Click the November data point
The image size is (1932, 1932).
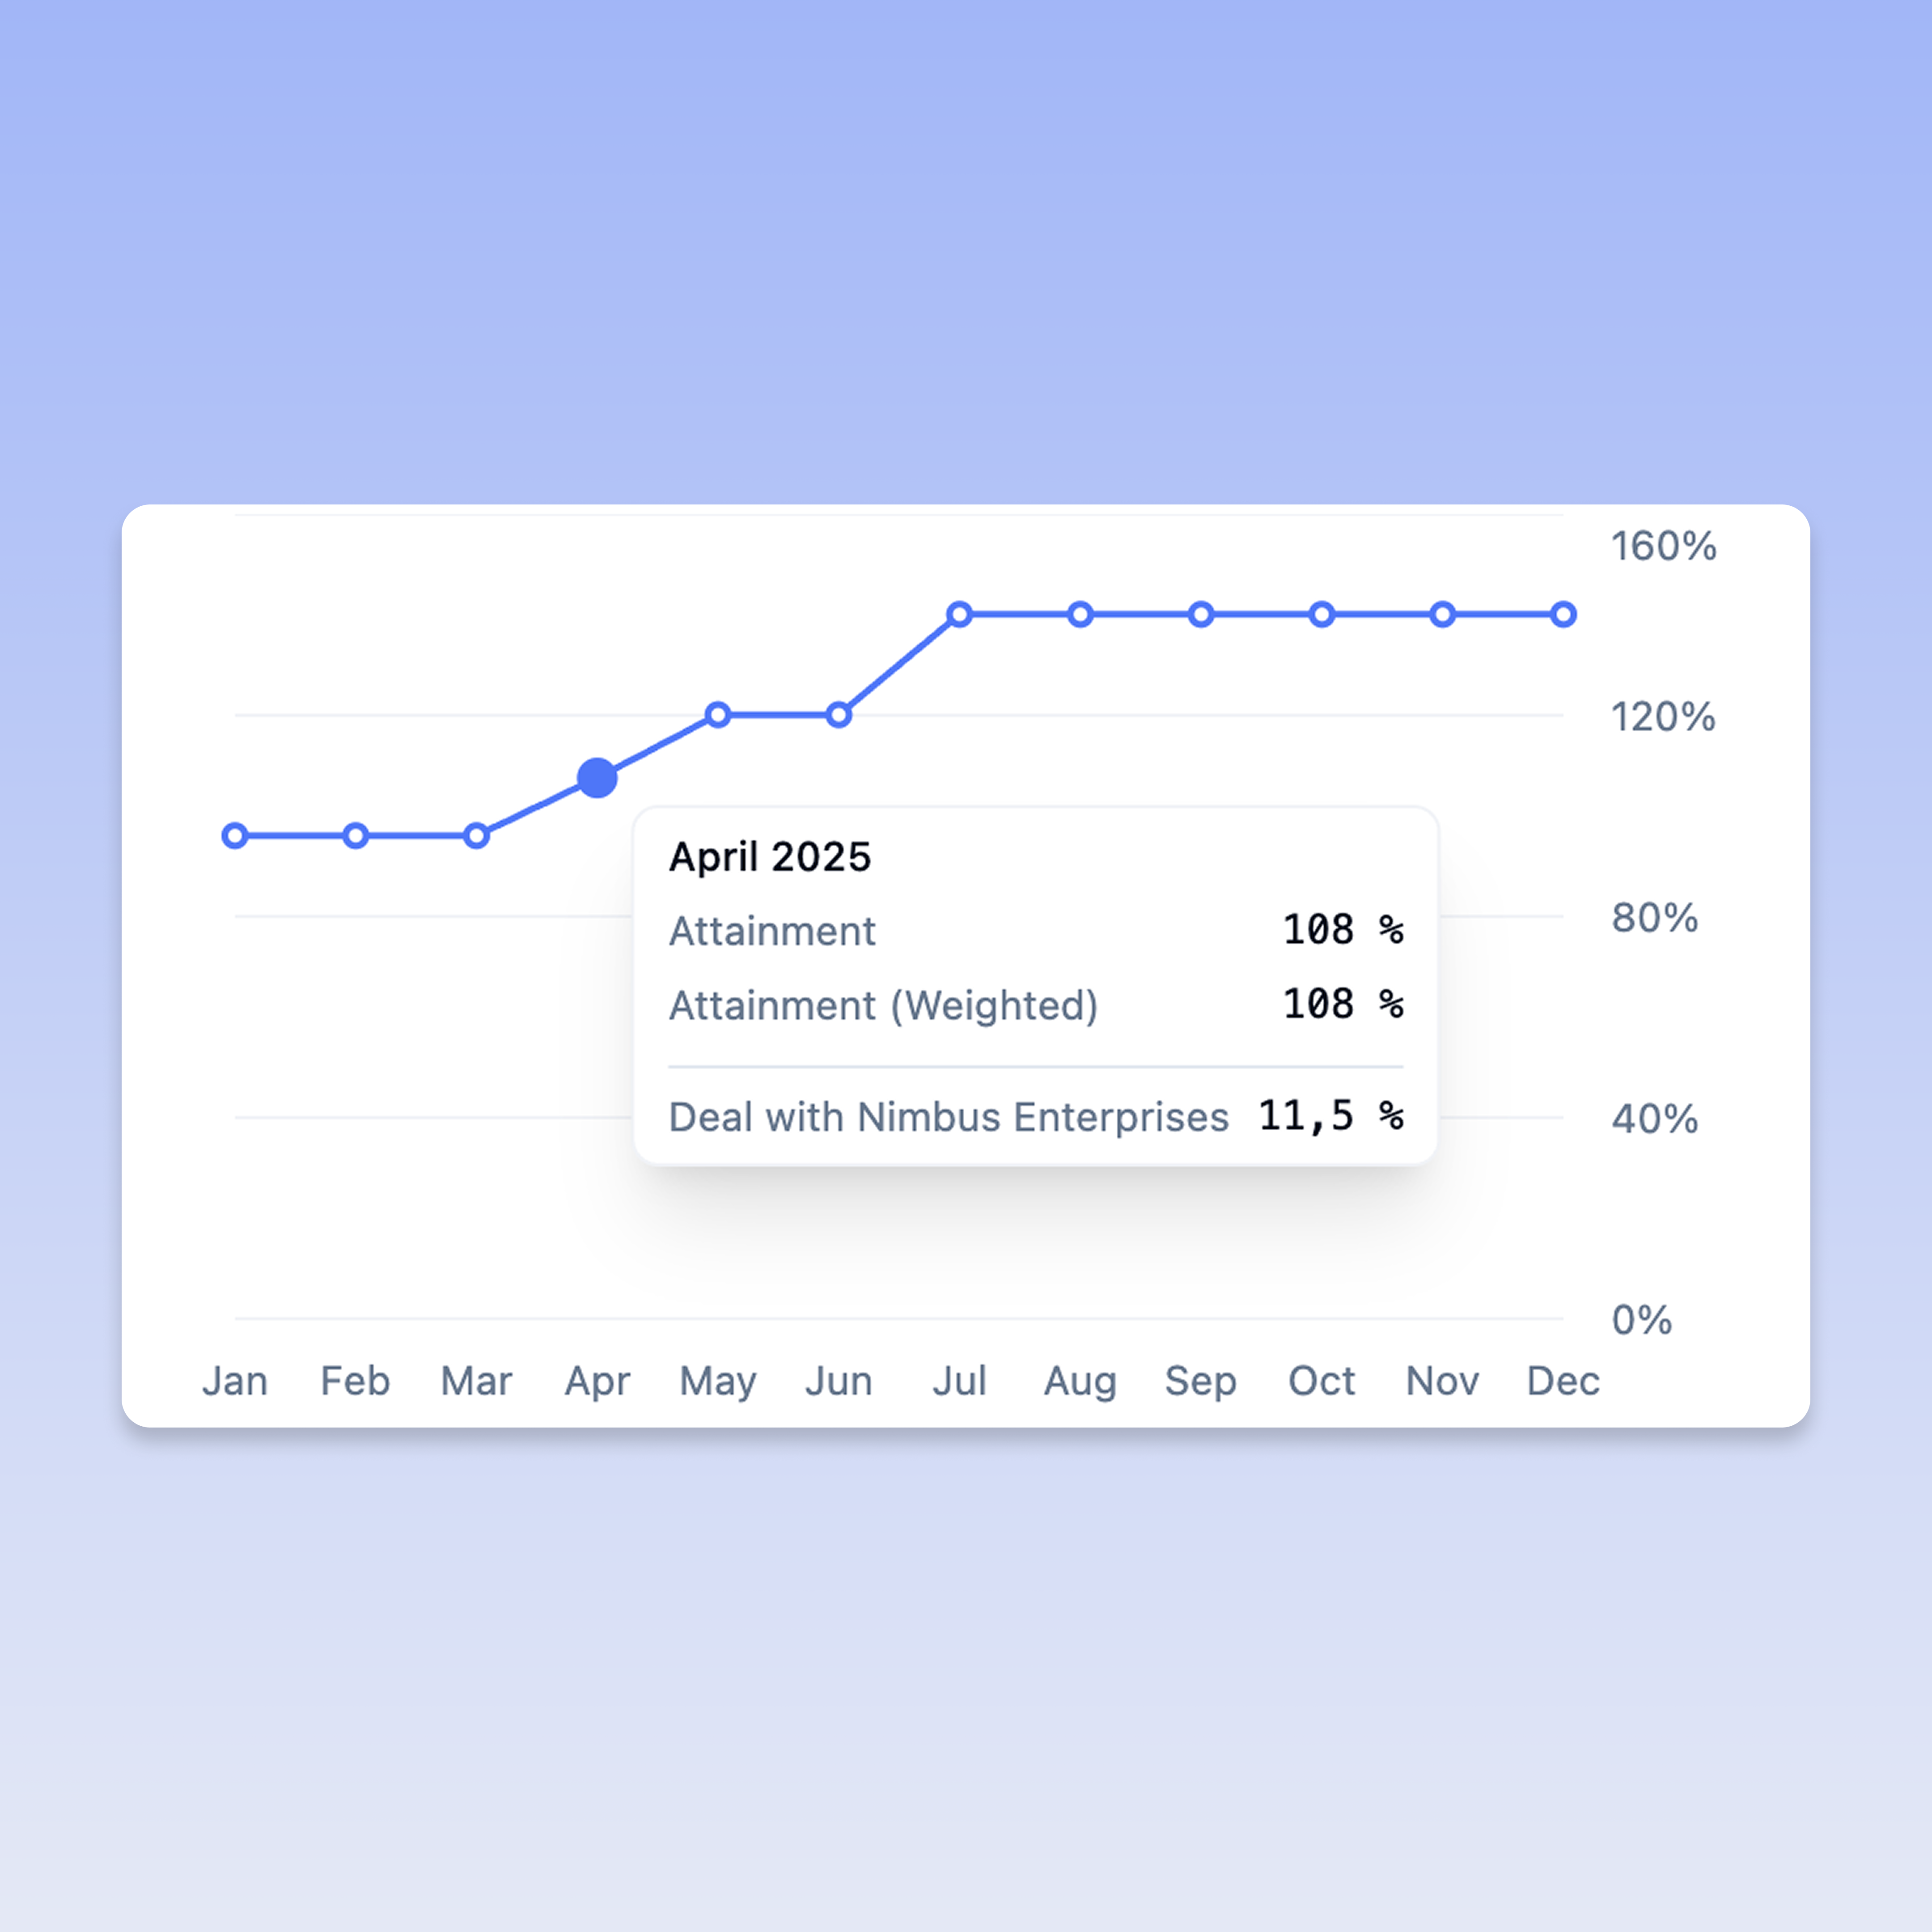pos(1442,614)
